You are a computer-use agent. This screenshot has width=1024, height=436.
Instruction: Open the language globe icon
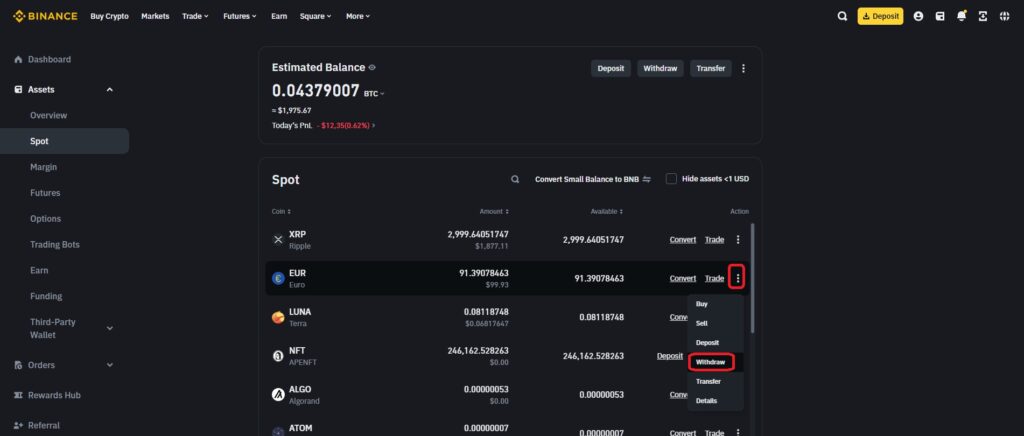[x=1004, y=16]
